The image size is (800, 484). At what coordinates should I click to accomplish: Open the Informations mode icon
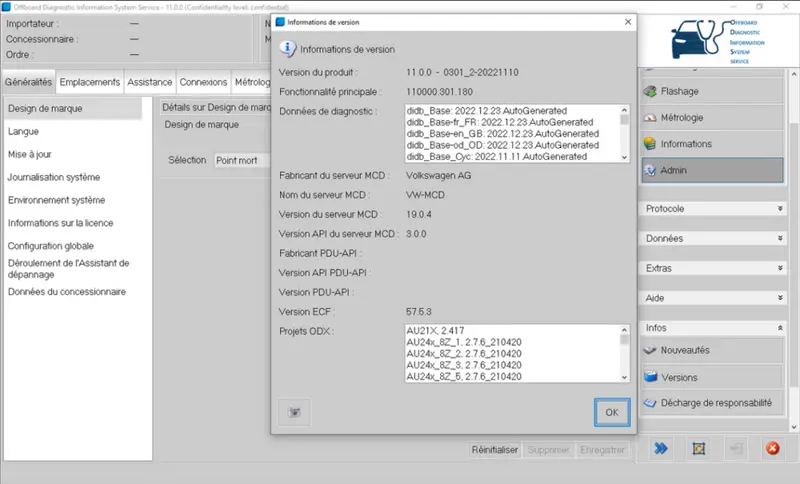[650, 144]
